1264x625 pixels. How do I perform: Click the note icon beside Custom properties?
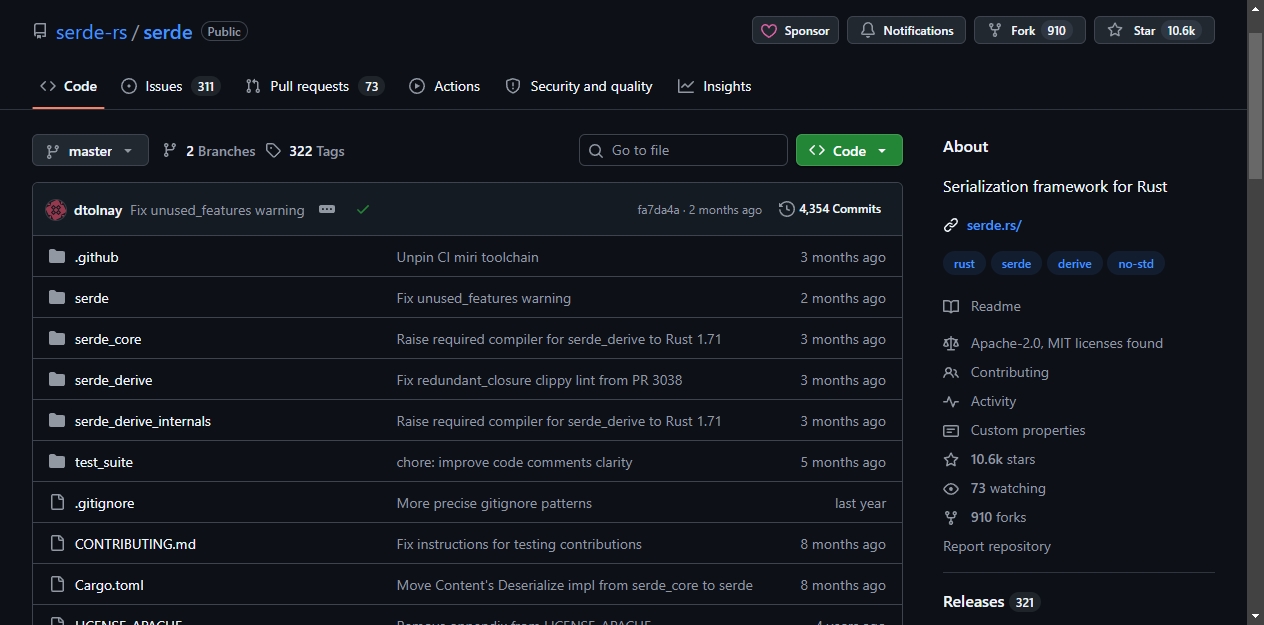click(951, 430)
